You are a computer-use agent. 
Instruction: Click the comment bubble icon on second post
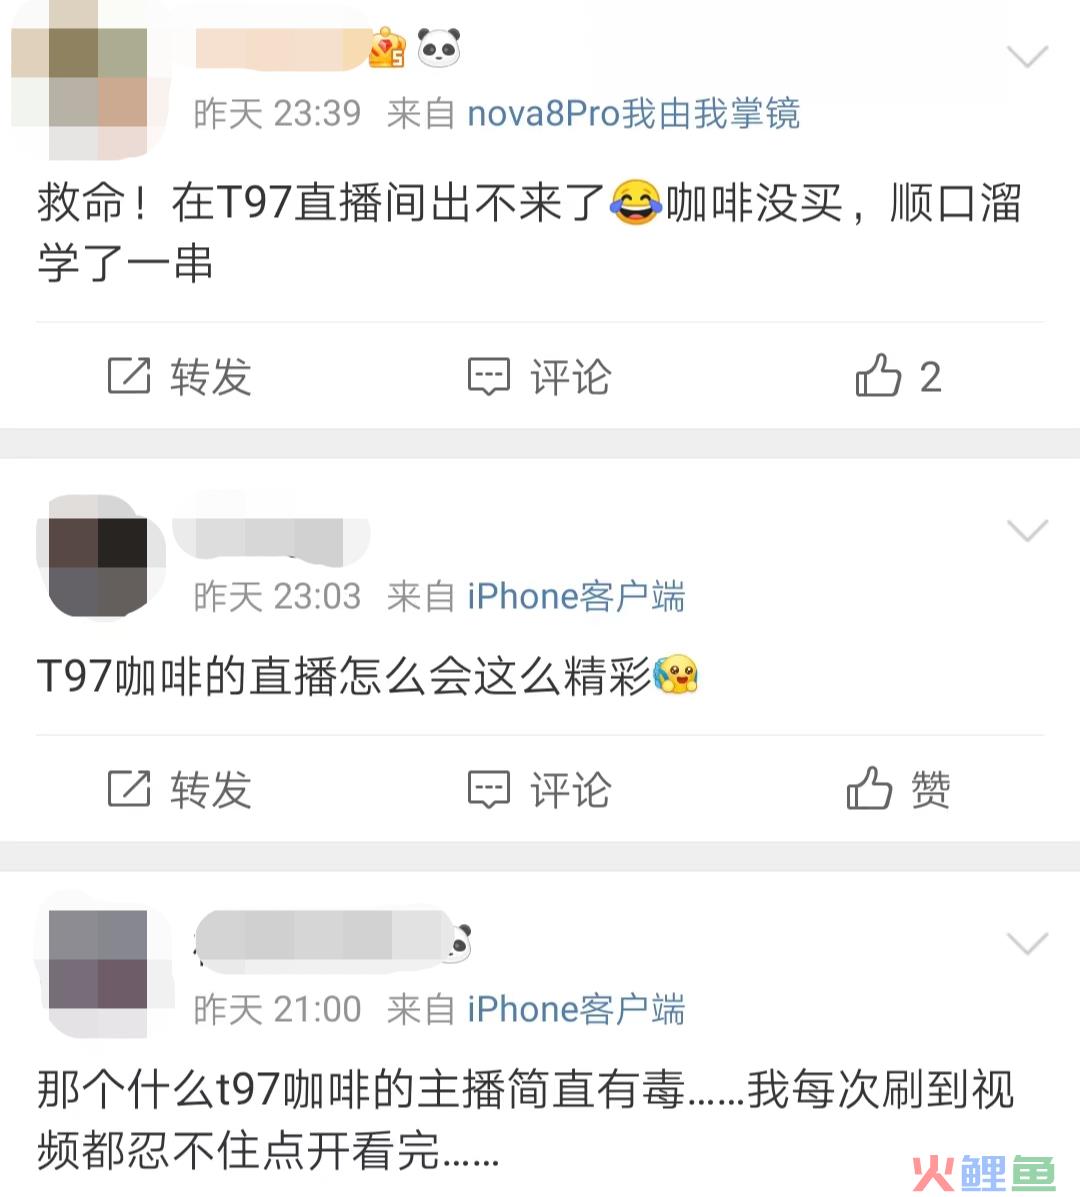coord(488,789)
